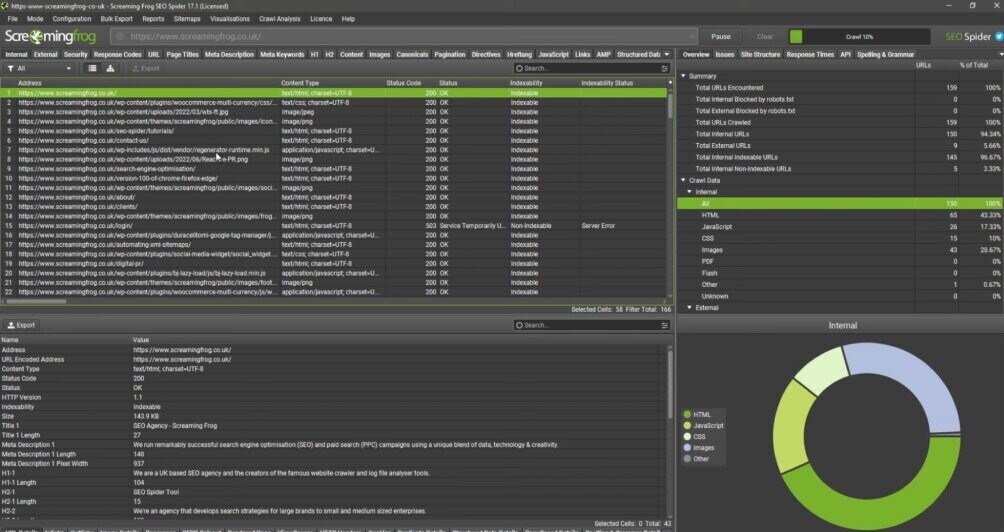Viewport: 1004px width, 532px height.
Task: Select the HTML row under Internal
Action: pyautogui.click(x=839, y=215)
